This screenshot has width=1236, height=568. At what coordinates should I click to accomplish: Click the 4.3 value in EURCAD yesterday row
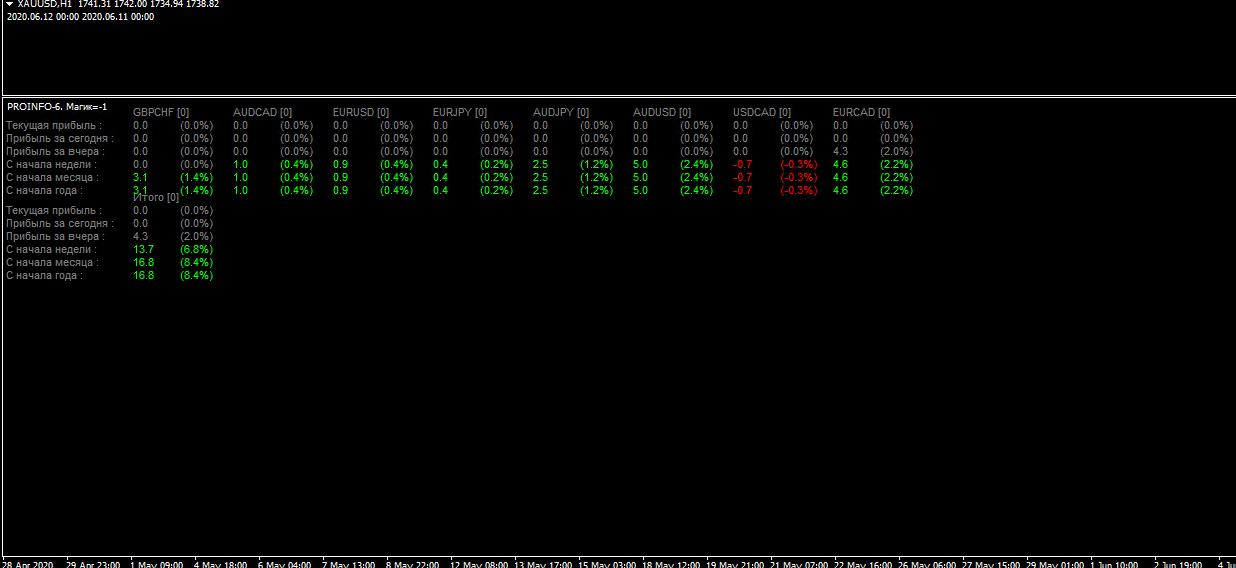point(840,152)
